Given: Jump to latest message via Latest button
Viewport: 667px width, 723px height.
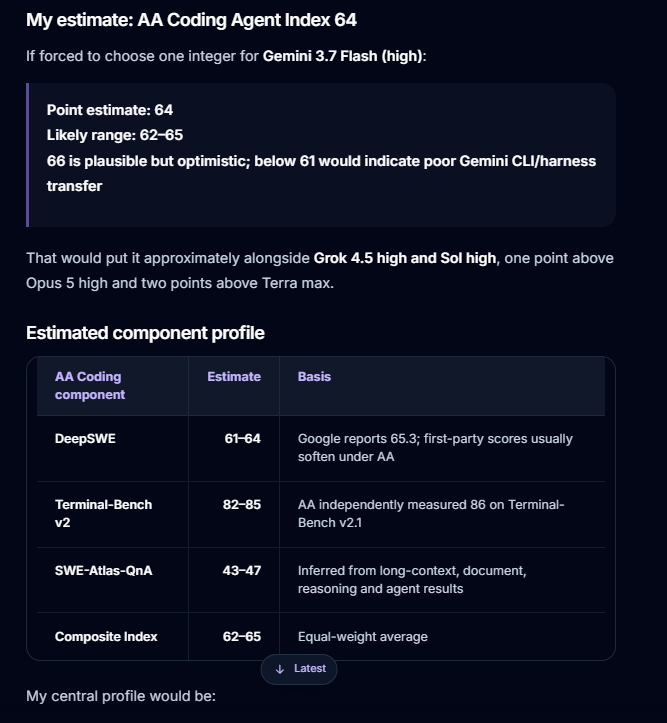Looking at the screenshot, I should [299, 669].
